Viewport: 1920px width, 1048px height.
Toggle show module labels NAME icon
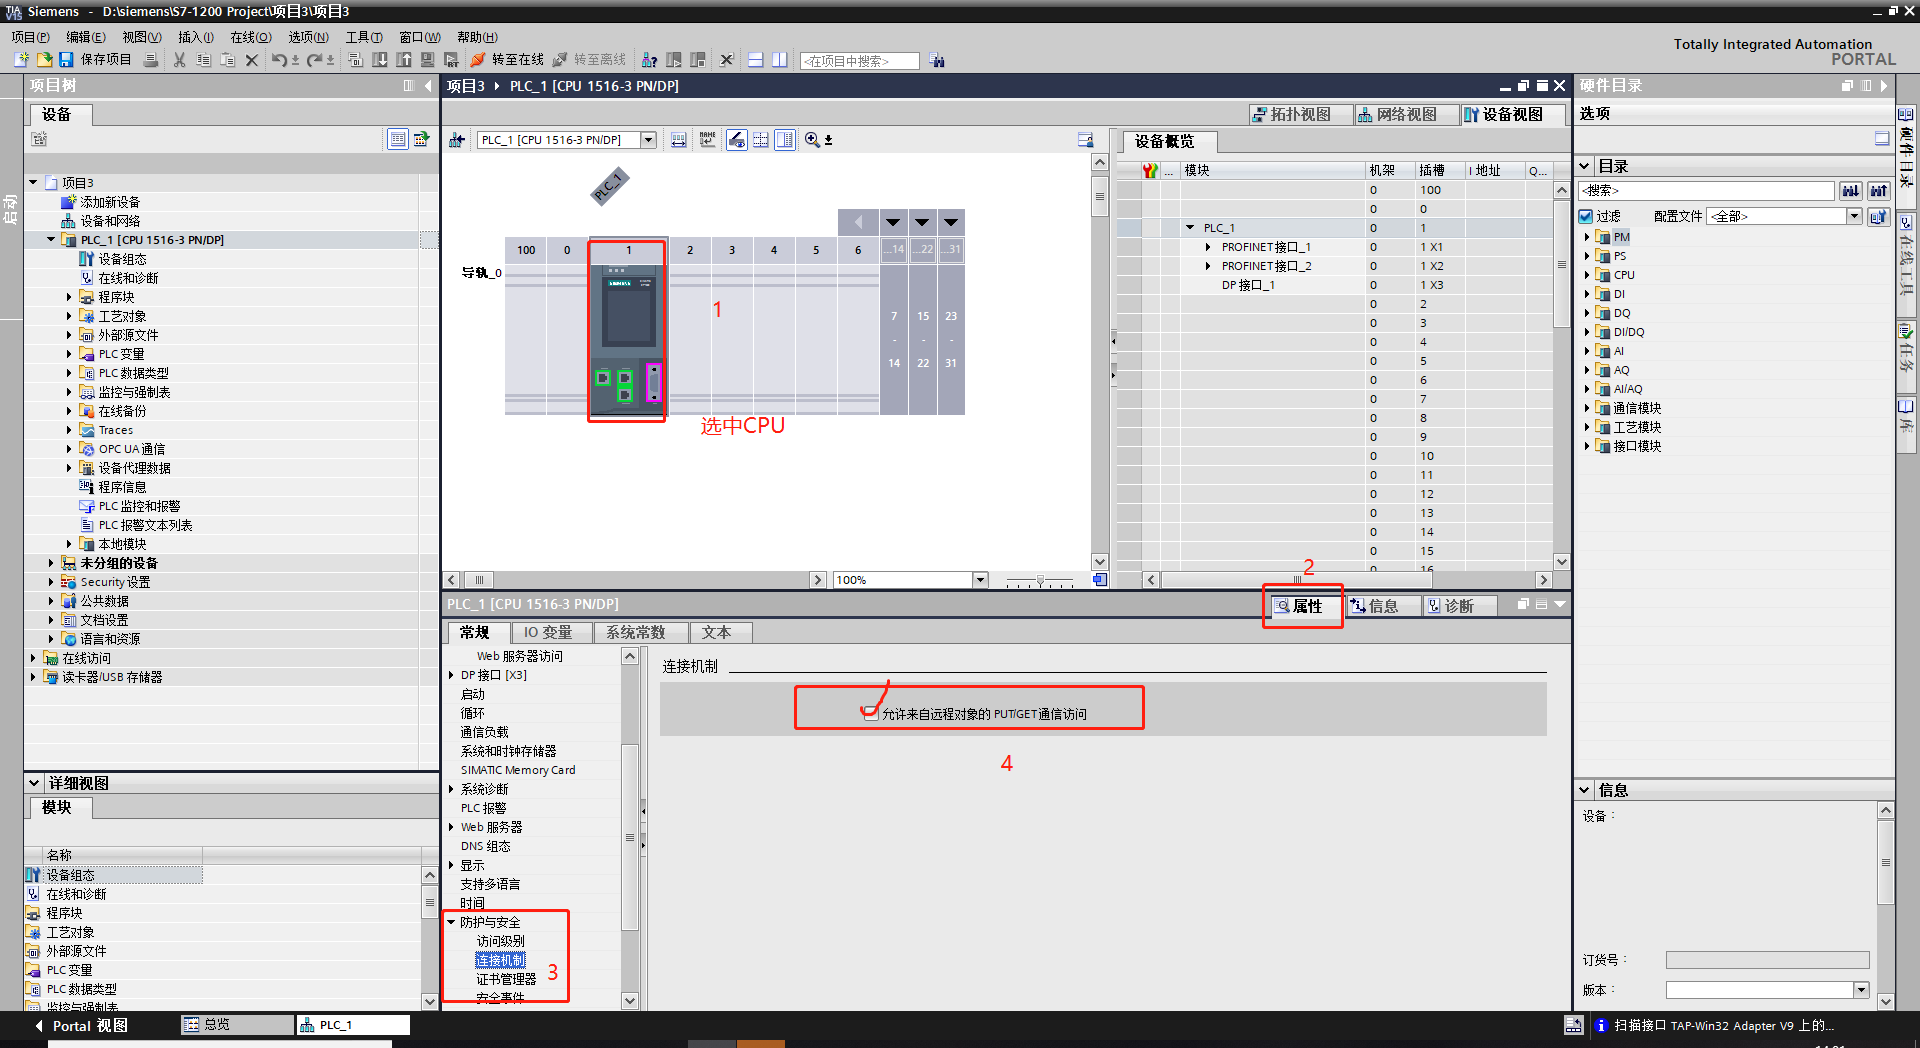pos(708,140)
